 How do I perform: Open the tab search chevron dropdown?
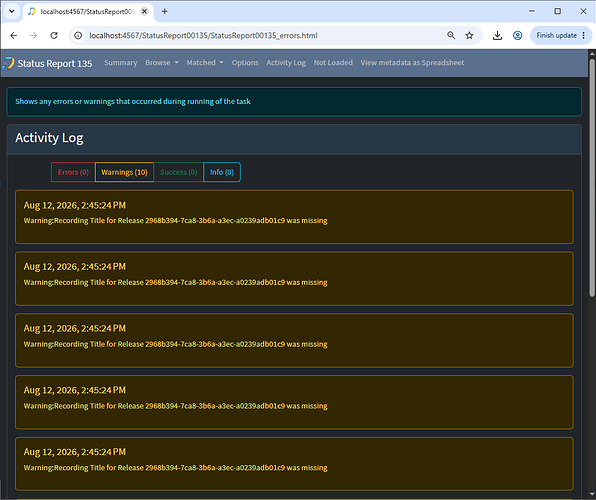12,11
